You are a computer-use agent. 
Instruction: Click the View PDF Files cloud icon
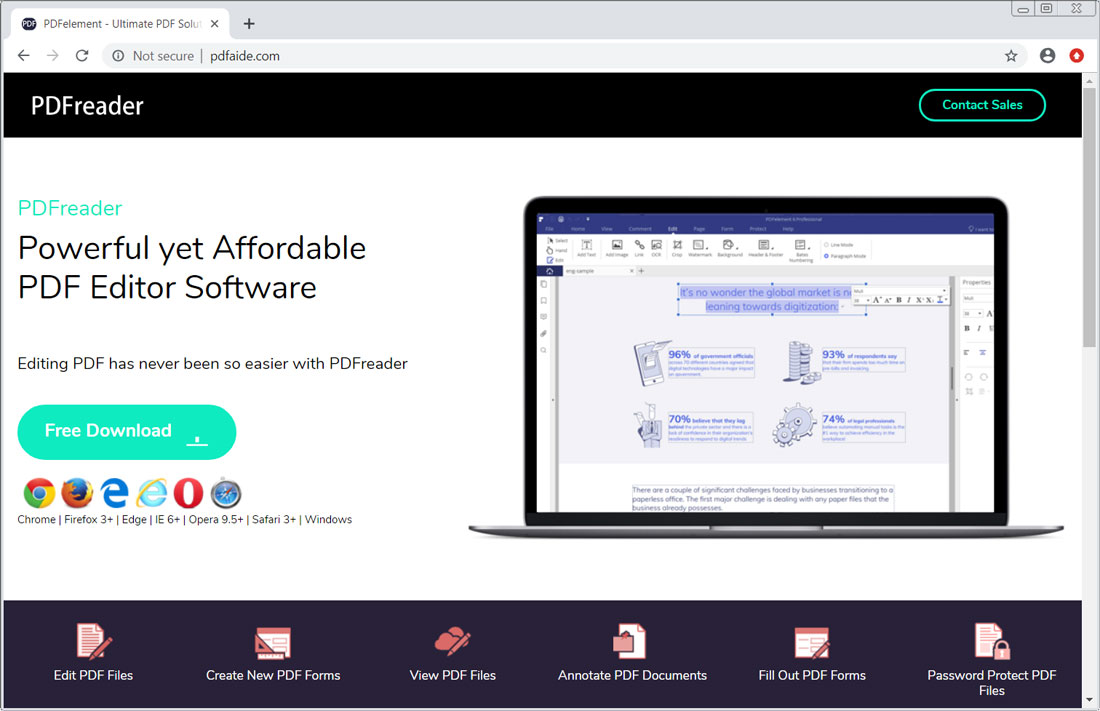click(x=452, y=640)
